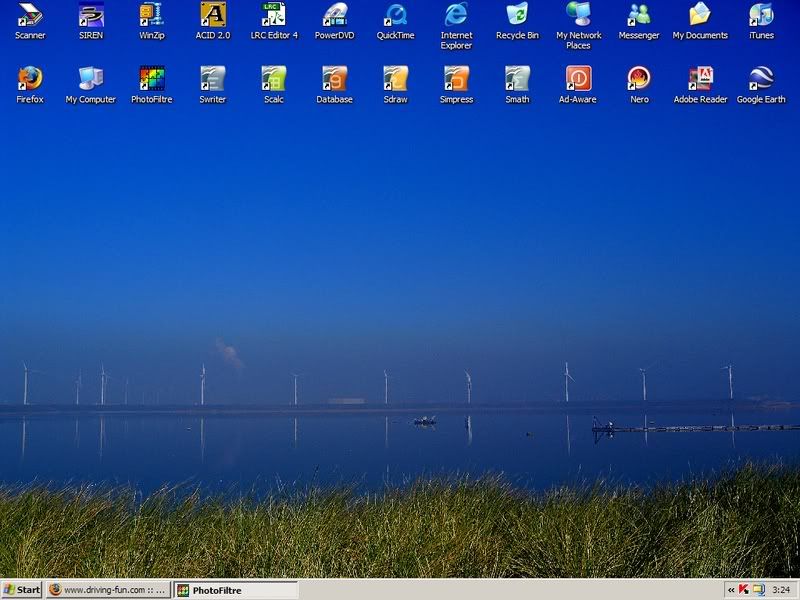Switch to the www.driving-fun.com taskbar window
This screenshot has width=800, height=600.
coord(108,590)
